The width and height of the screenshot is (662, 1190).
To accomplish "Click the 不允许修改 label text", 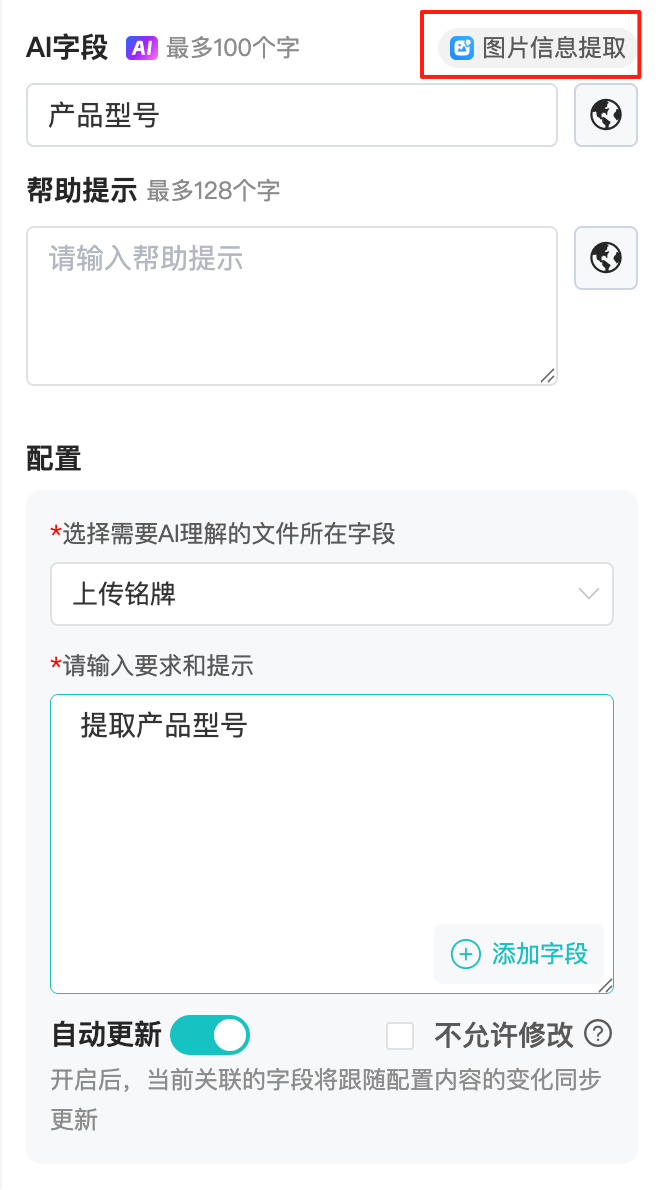I will [x=504, y=1035].
